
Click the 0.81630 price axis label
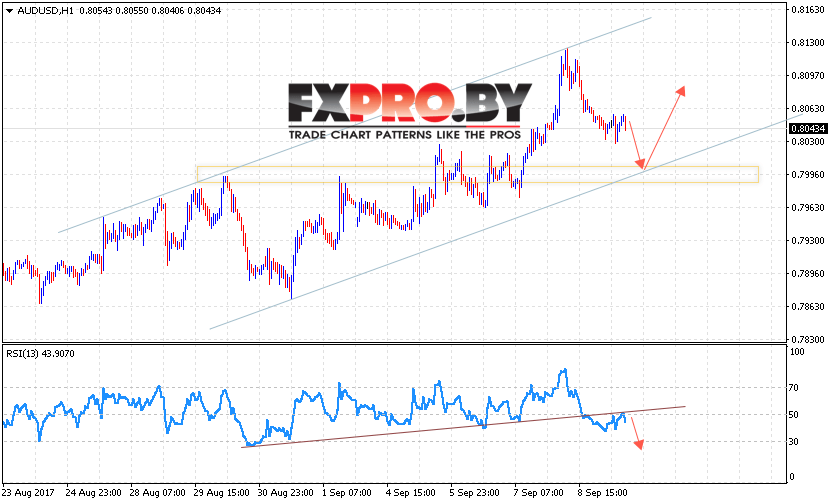pyautogui.click(x=808, y=10)
